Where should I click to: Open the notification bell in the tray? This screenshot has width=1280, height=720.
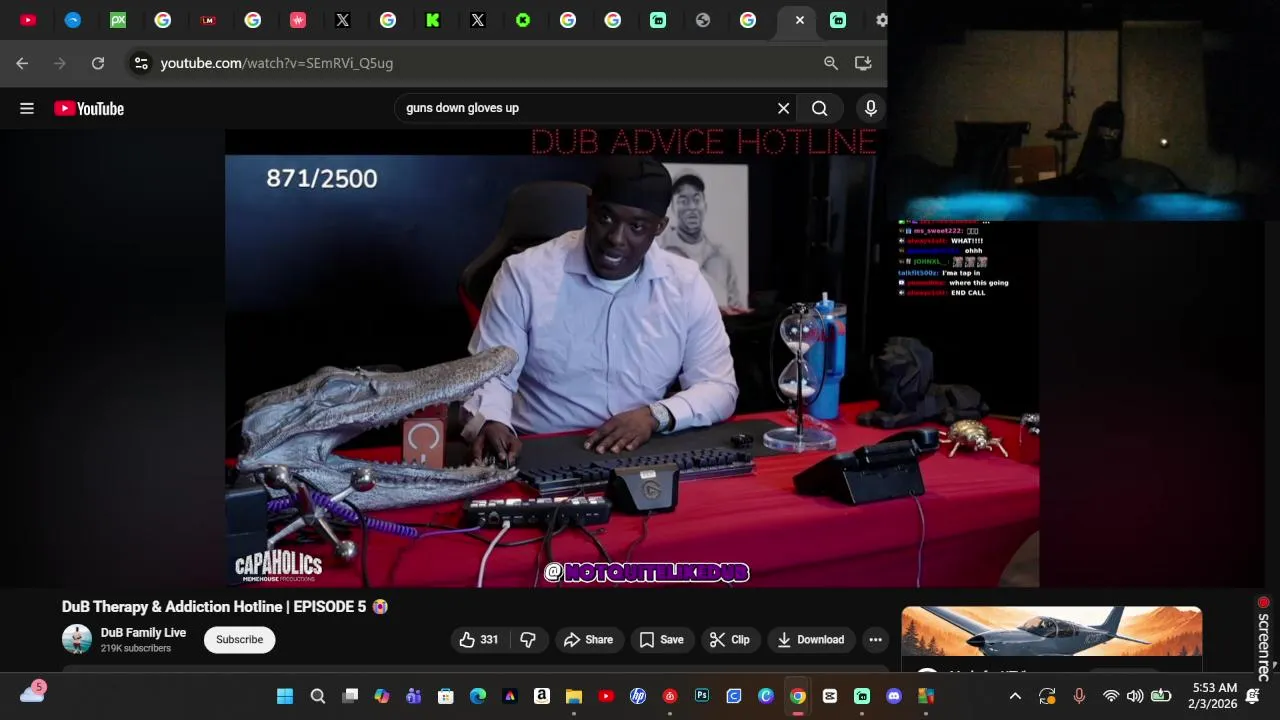(1253, 696)
